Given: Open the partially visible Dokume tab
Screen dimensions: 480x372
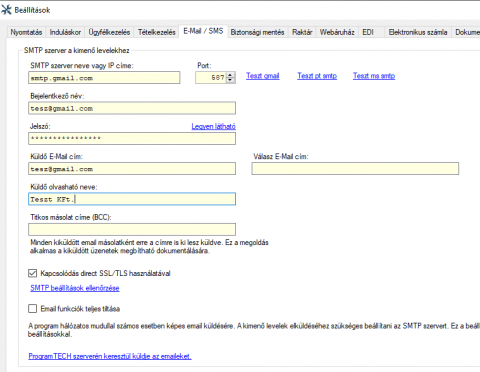Looking at the screenshot, I should pos(466,32).
